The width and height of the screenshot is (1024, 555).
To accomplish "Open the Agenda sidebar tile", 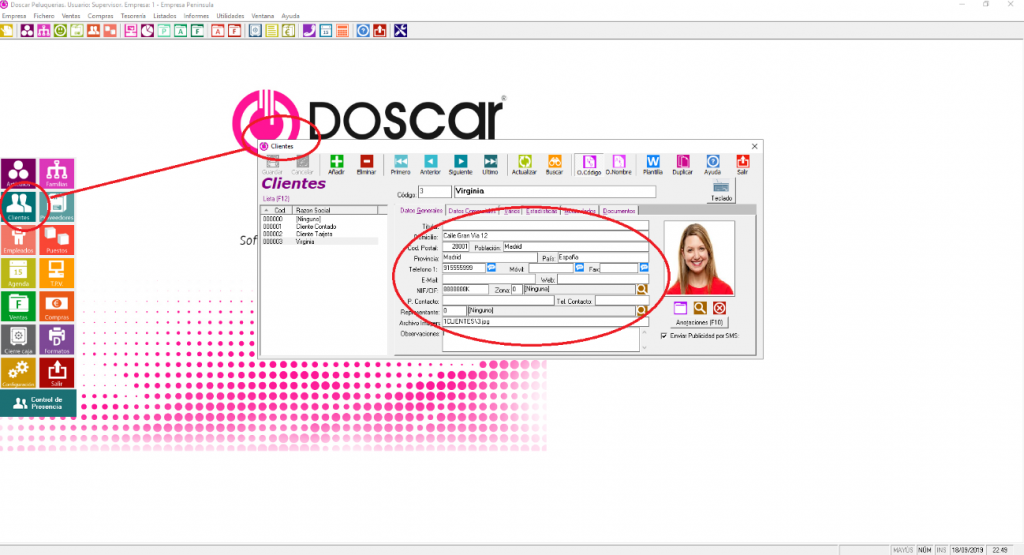I will click(x=18, y=273).
